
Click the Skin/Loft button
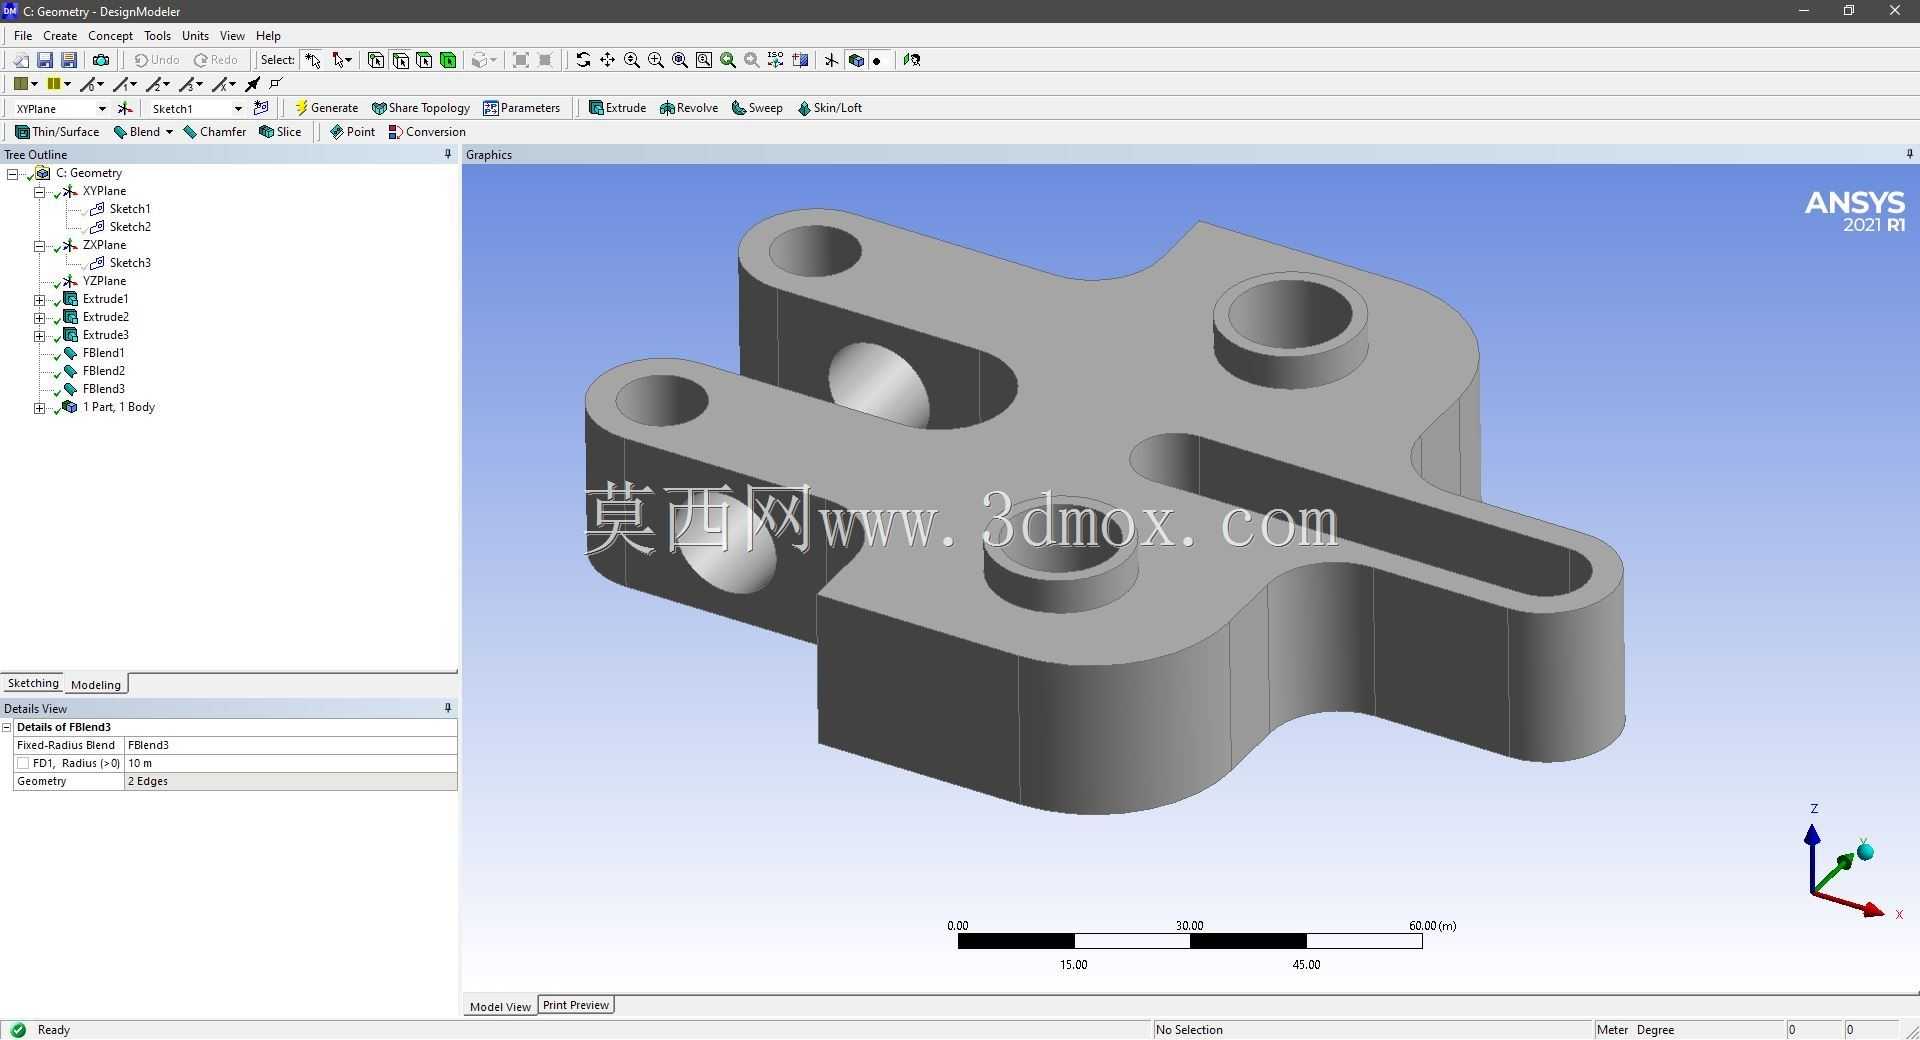click(x=829, y=108)
